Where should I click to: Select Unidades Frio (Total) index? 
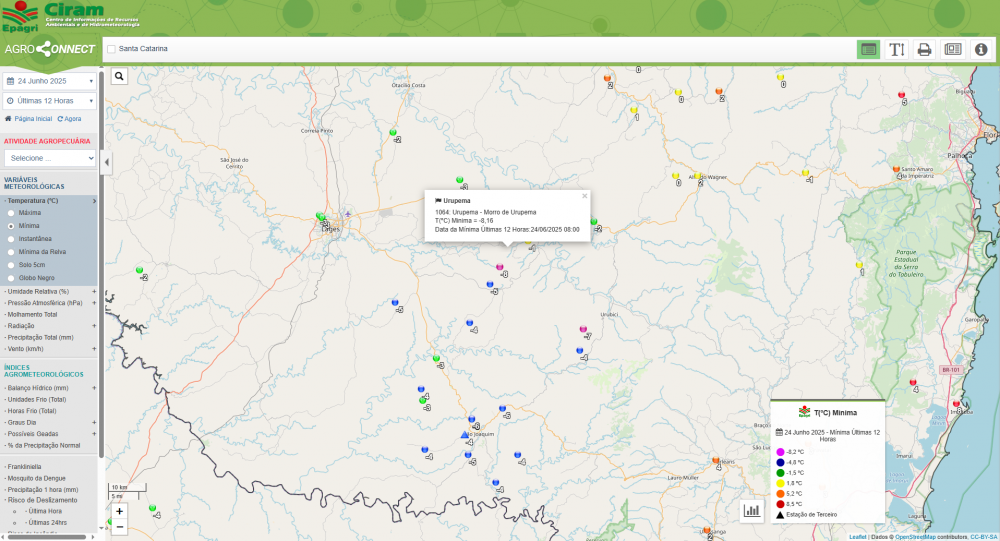tap(37, 399)
